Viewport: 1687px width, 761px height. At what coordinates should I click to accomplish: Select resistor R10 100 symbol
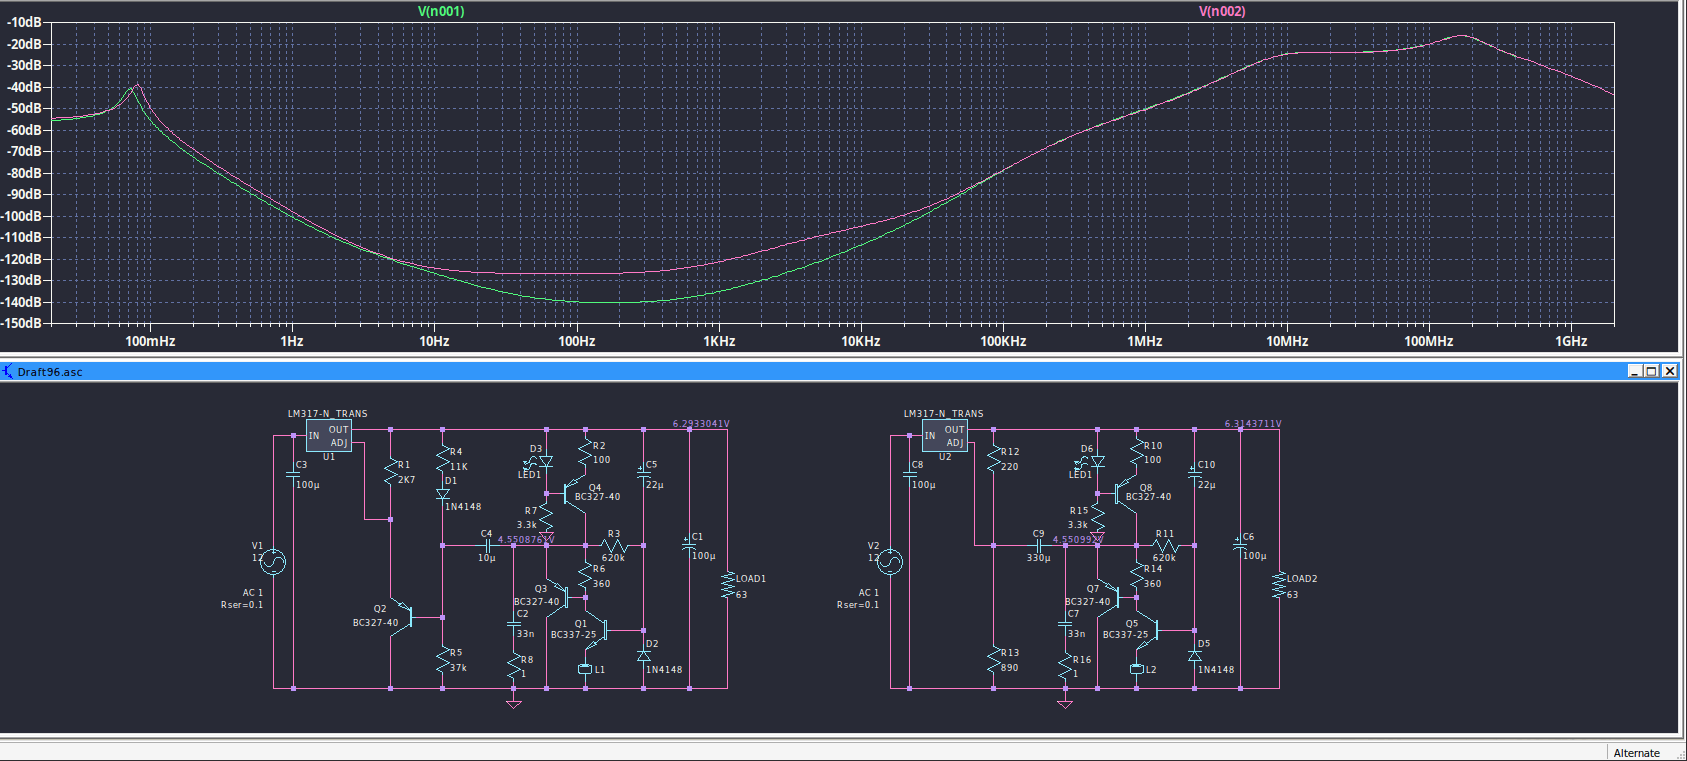point(1136,452)
